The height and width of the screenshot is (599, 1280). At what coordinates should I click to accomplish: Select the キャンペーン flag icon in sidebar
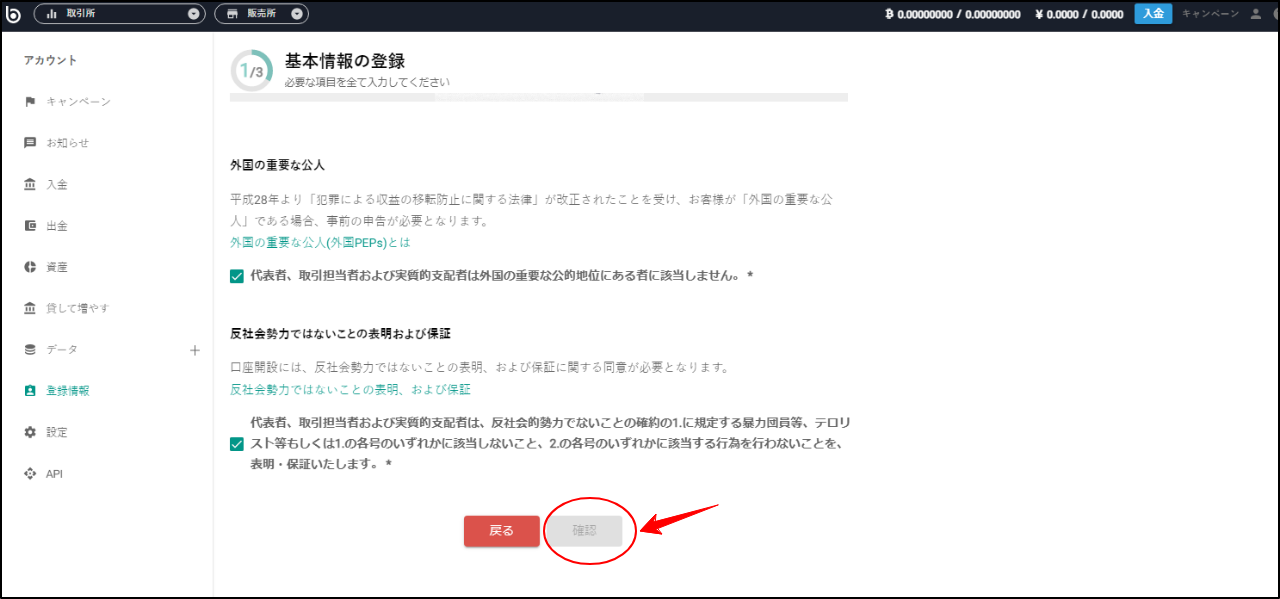pyautogui.click(x=31, y=100)
